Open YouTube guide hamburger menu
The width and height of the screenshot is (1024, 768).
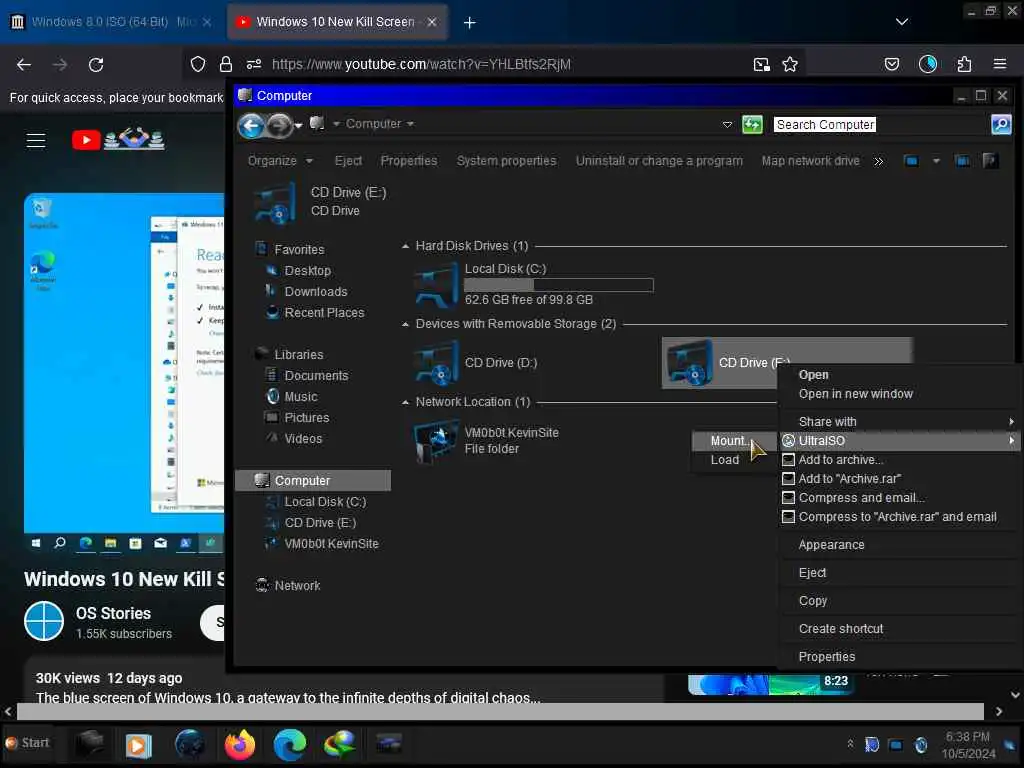coord(36,140)
